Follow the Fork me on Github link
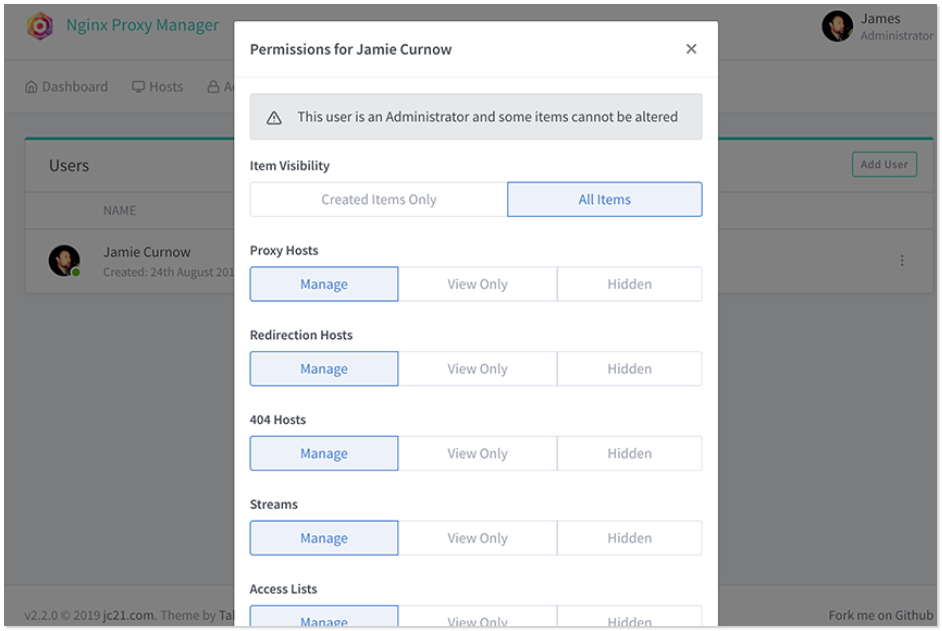 click(x=880, y=615)
